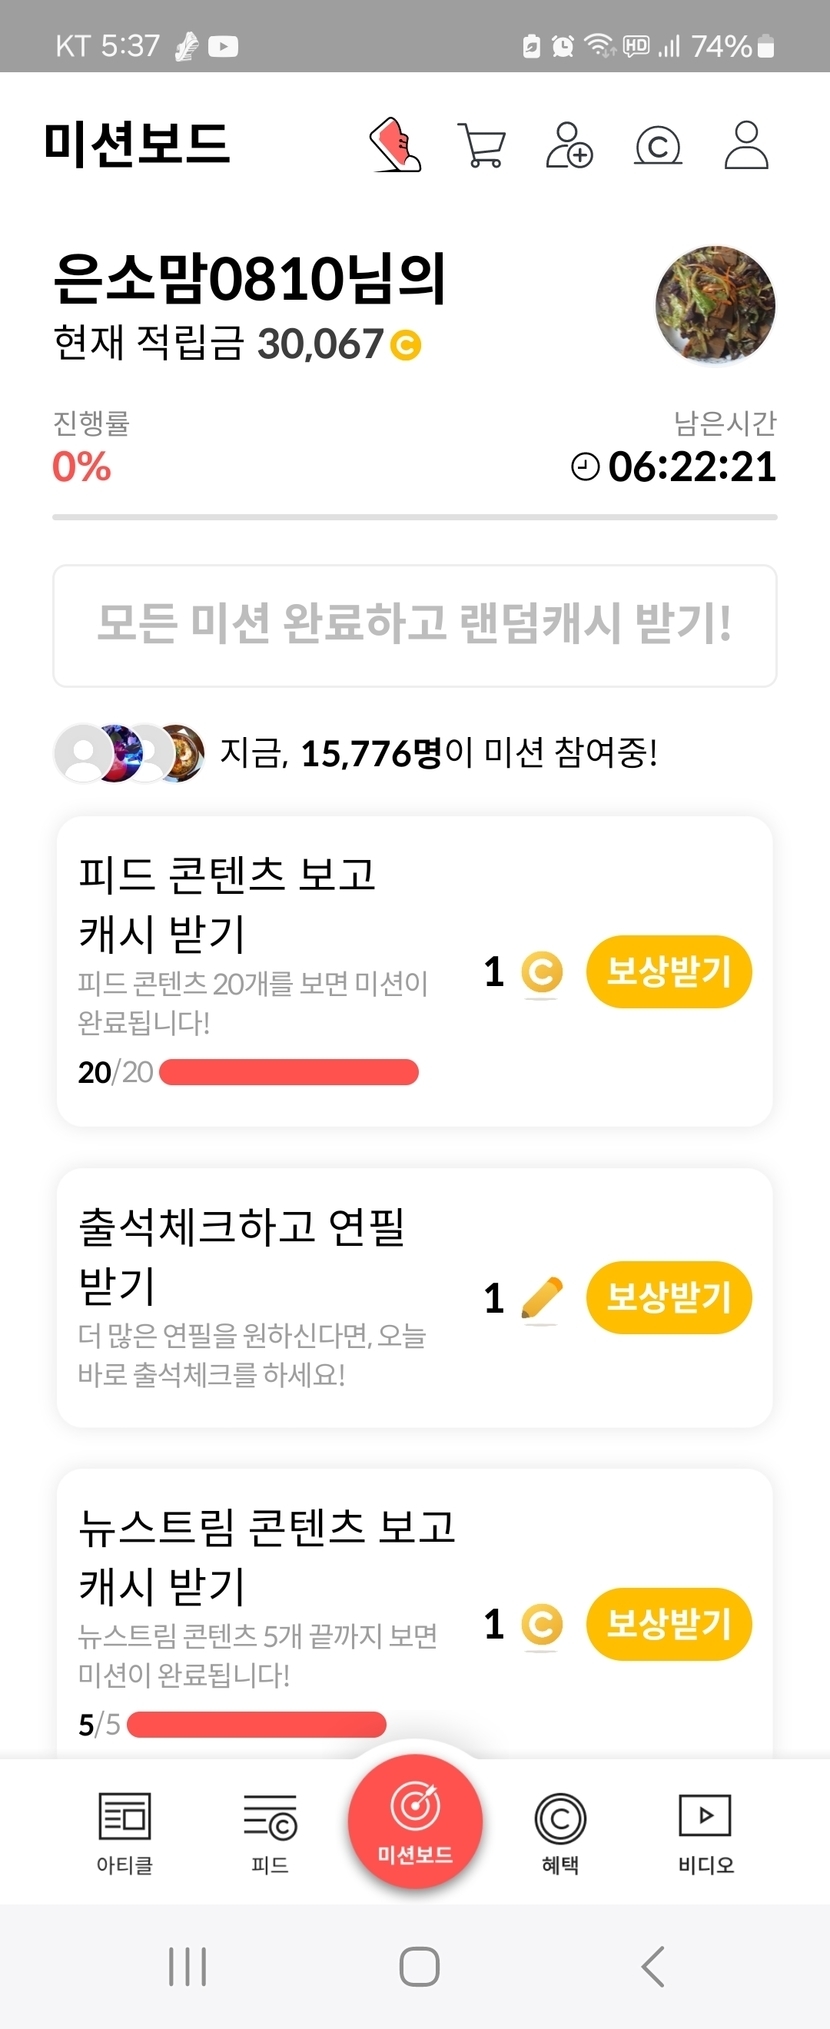
Task: Tap the red sneaker icon in header
Action: (395, 146)
